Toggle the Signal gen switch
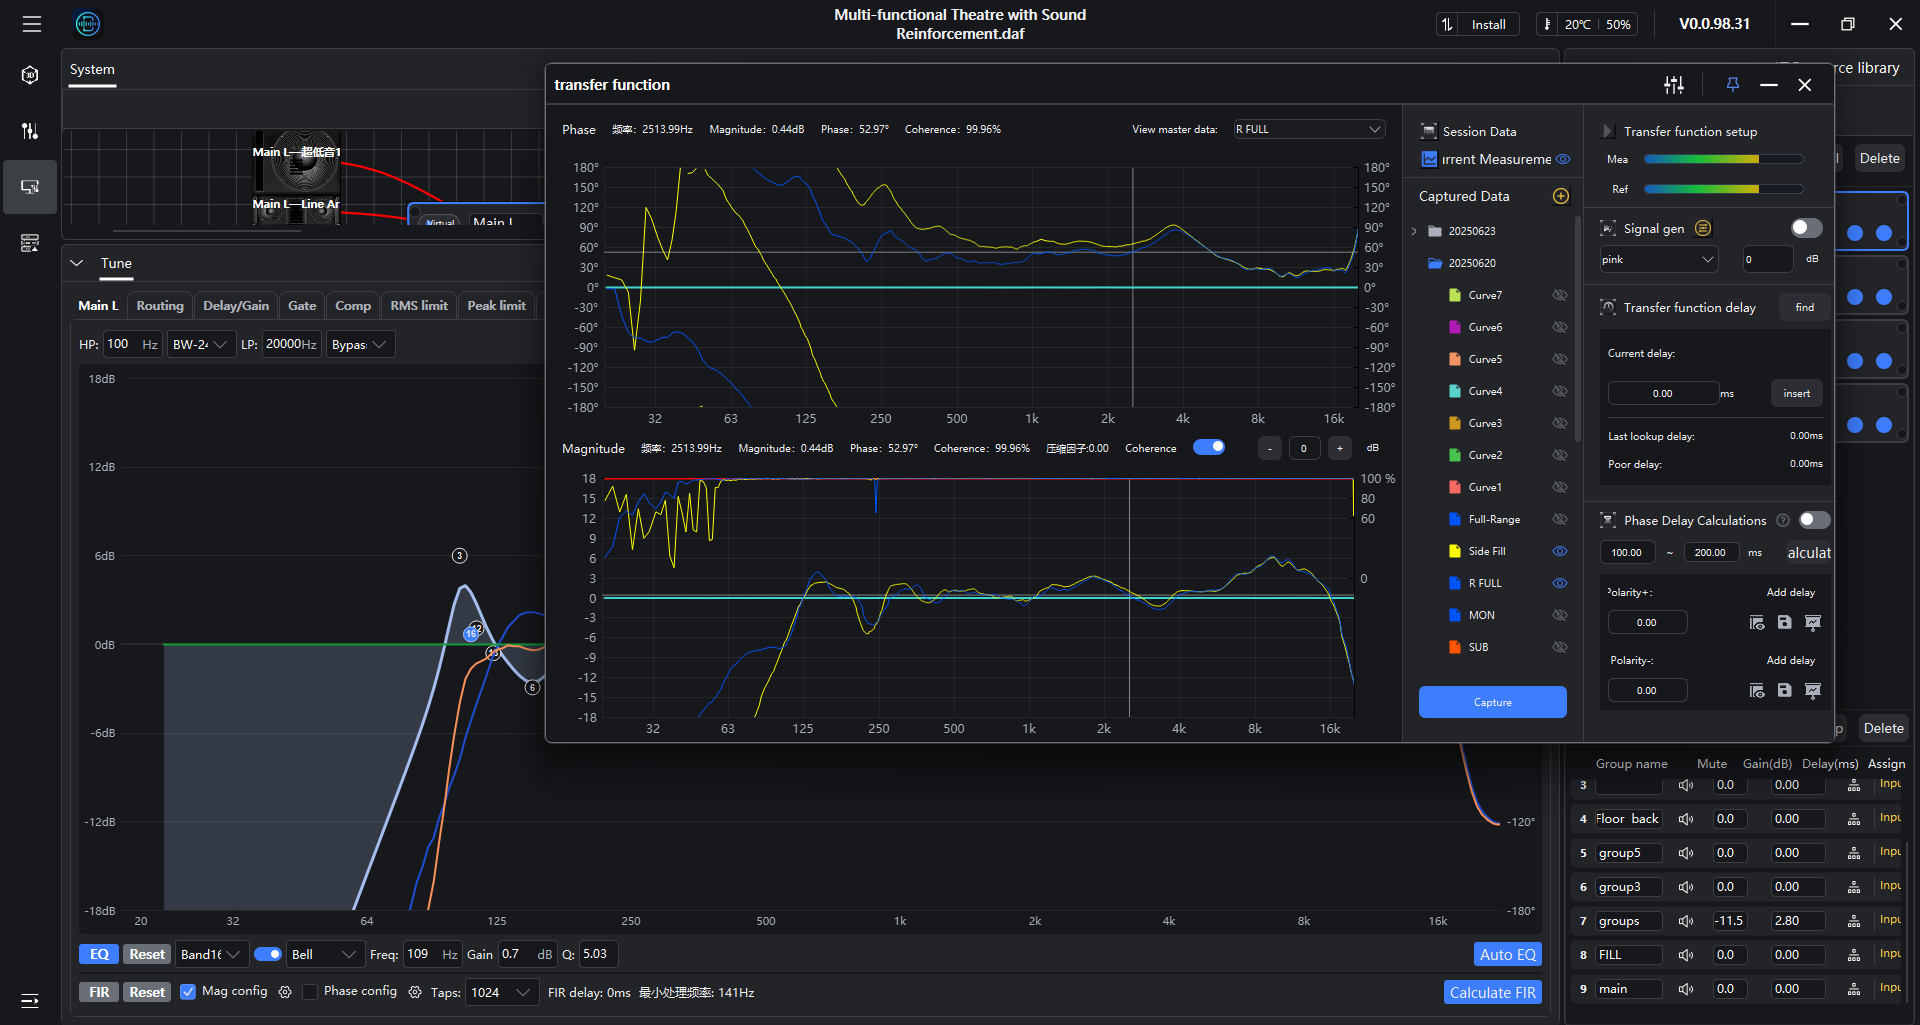This screenshot has width=1920, height=1025. (x=1806, y=228)
